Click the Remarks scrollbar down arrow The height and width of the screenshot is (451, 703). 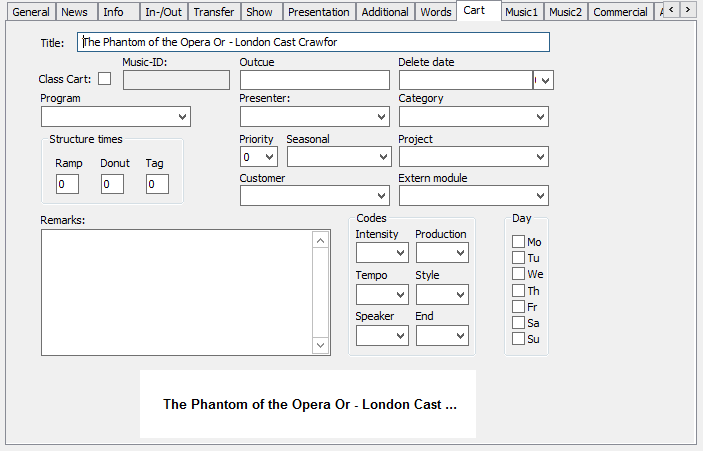[320, 345]
